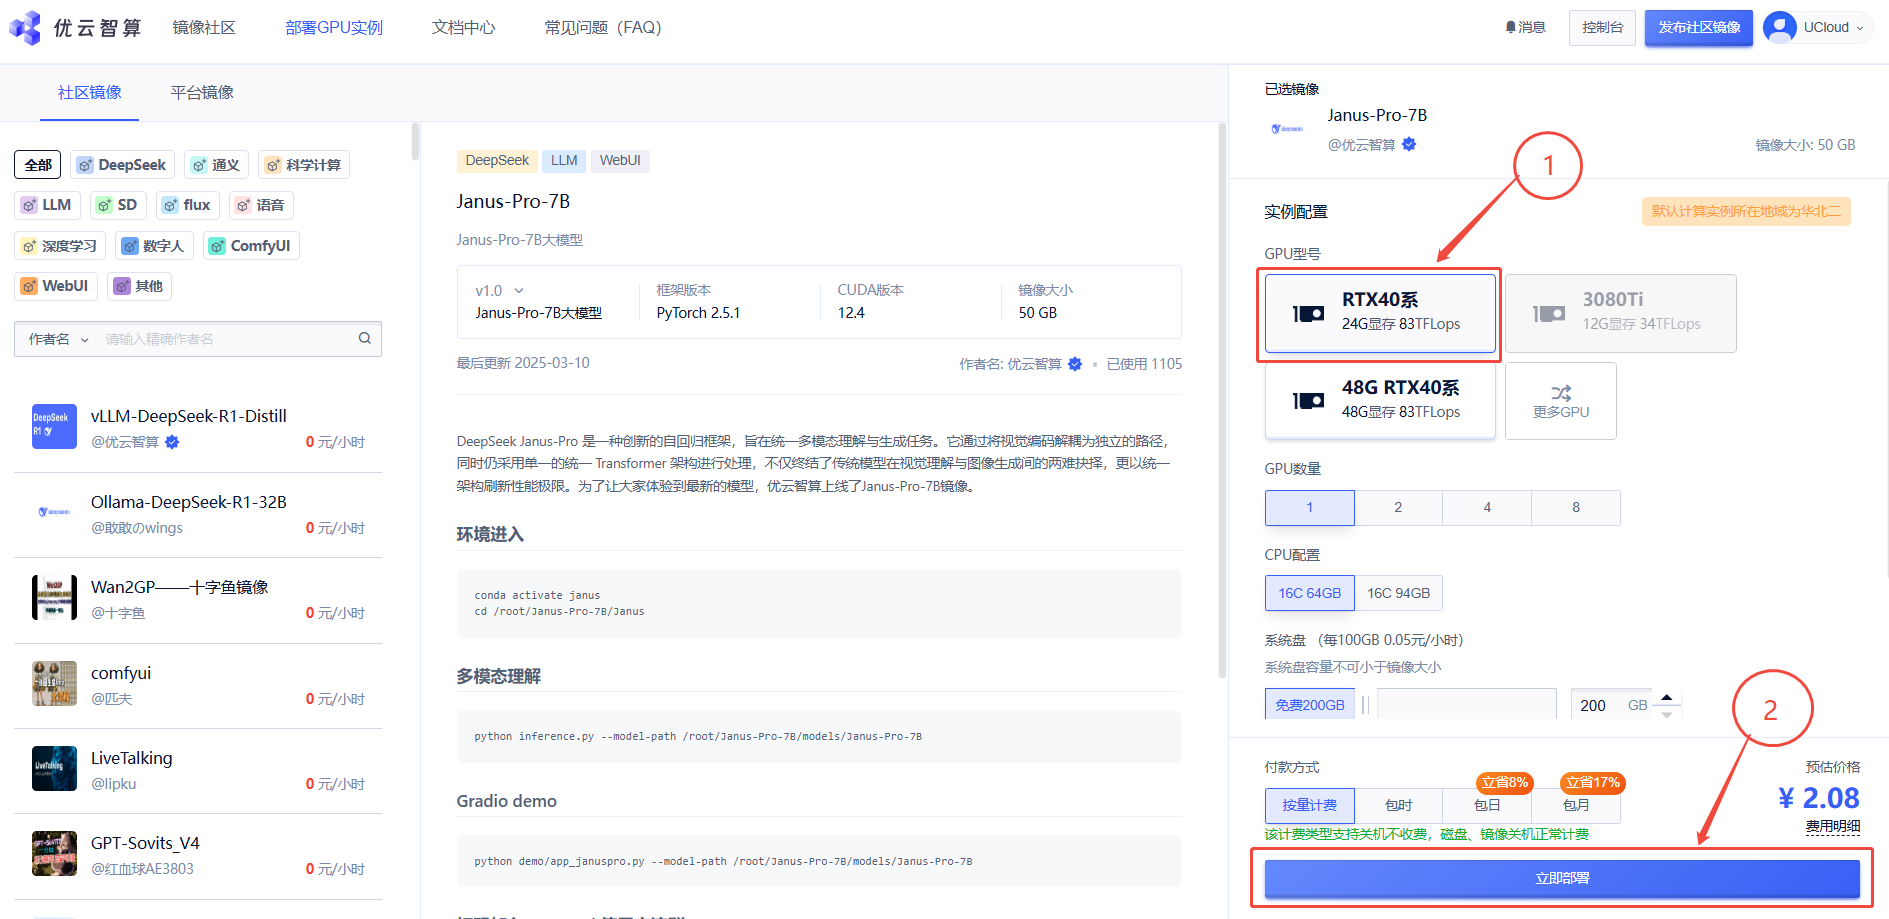Image resolution: width=1889 pixels, height=919 pixels.
Task: Open the UCloud account dropdown arrow
Action: [1860, 28]
